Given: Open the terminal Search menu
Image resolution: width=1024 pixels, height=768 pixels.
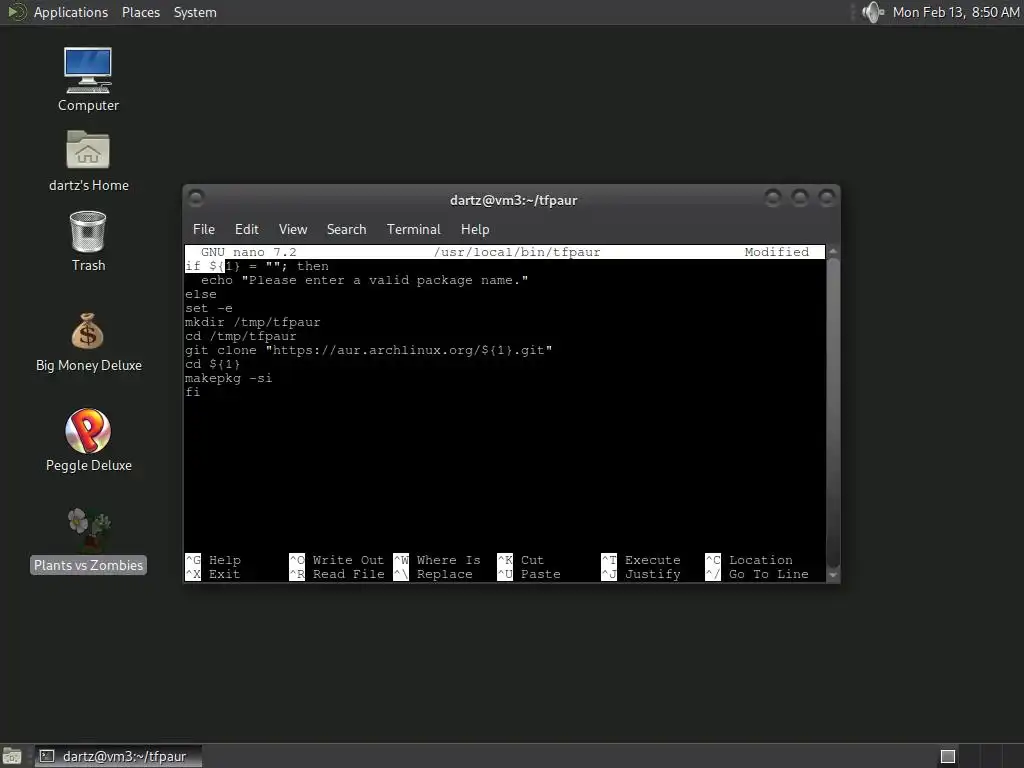Looking at the screenshot, I should (x=346, y=229).
